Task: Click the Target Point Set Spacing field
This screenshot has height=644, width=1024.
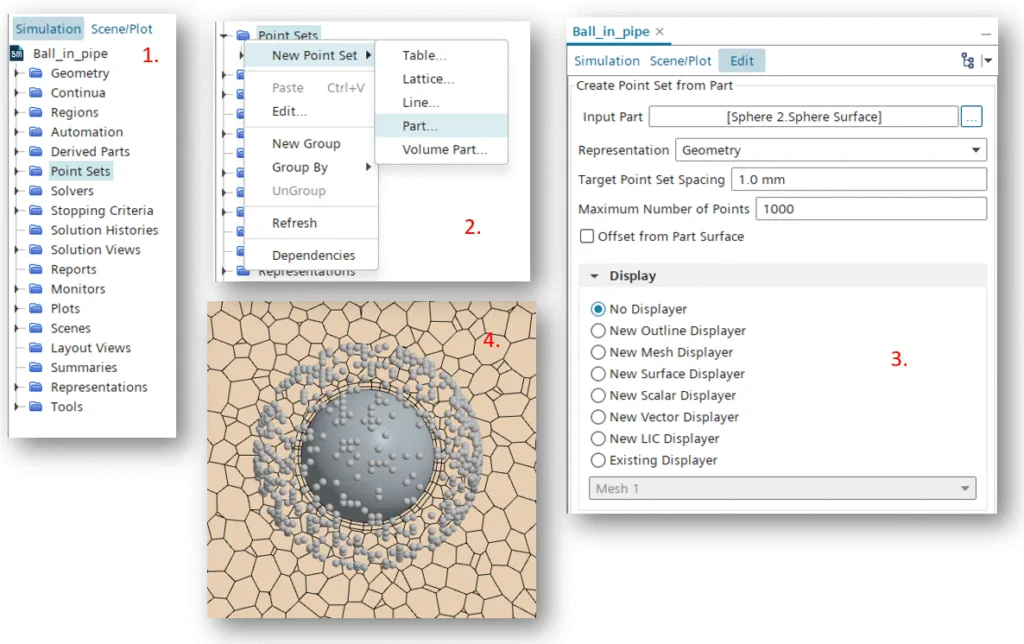Action: [x=858, y=180]
